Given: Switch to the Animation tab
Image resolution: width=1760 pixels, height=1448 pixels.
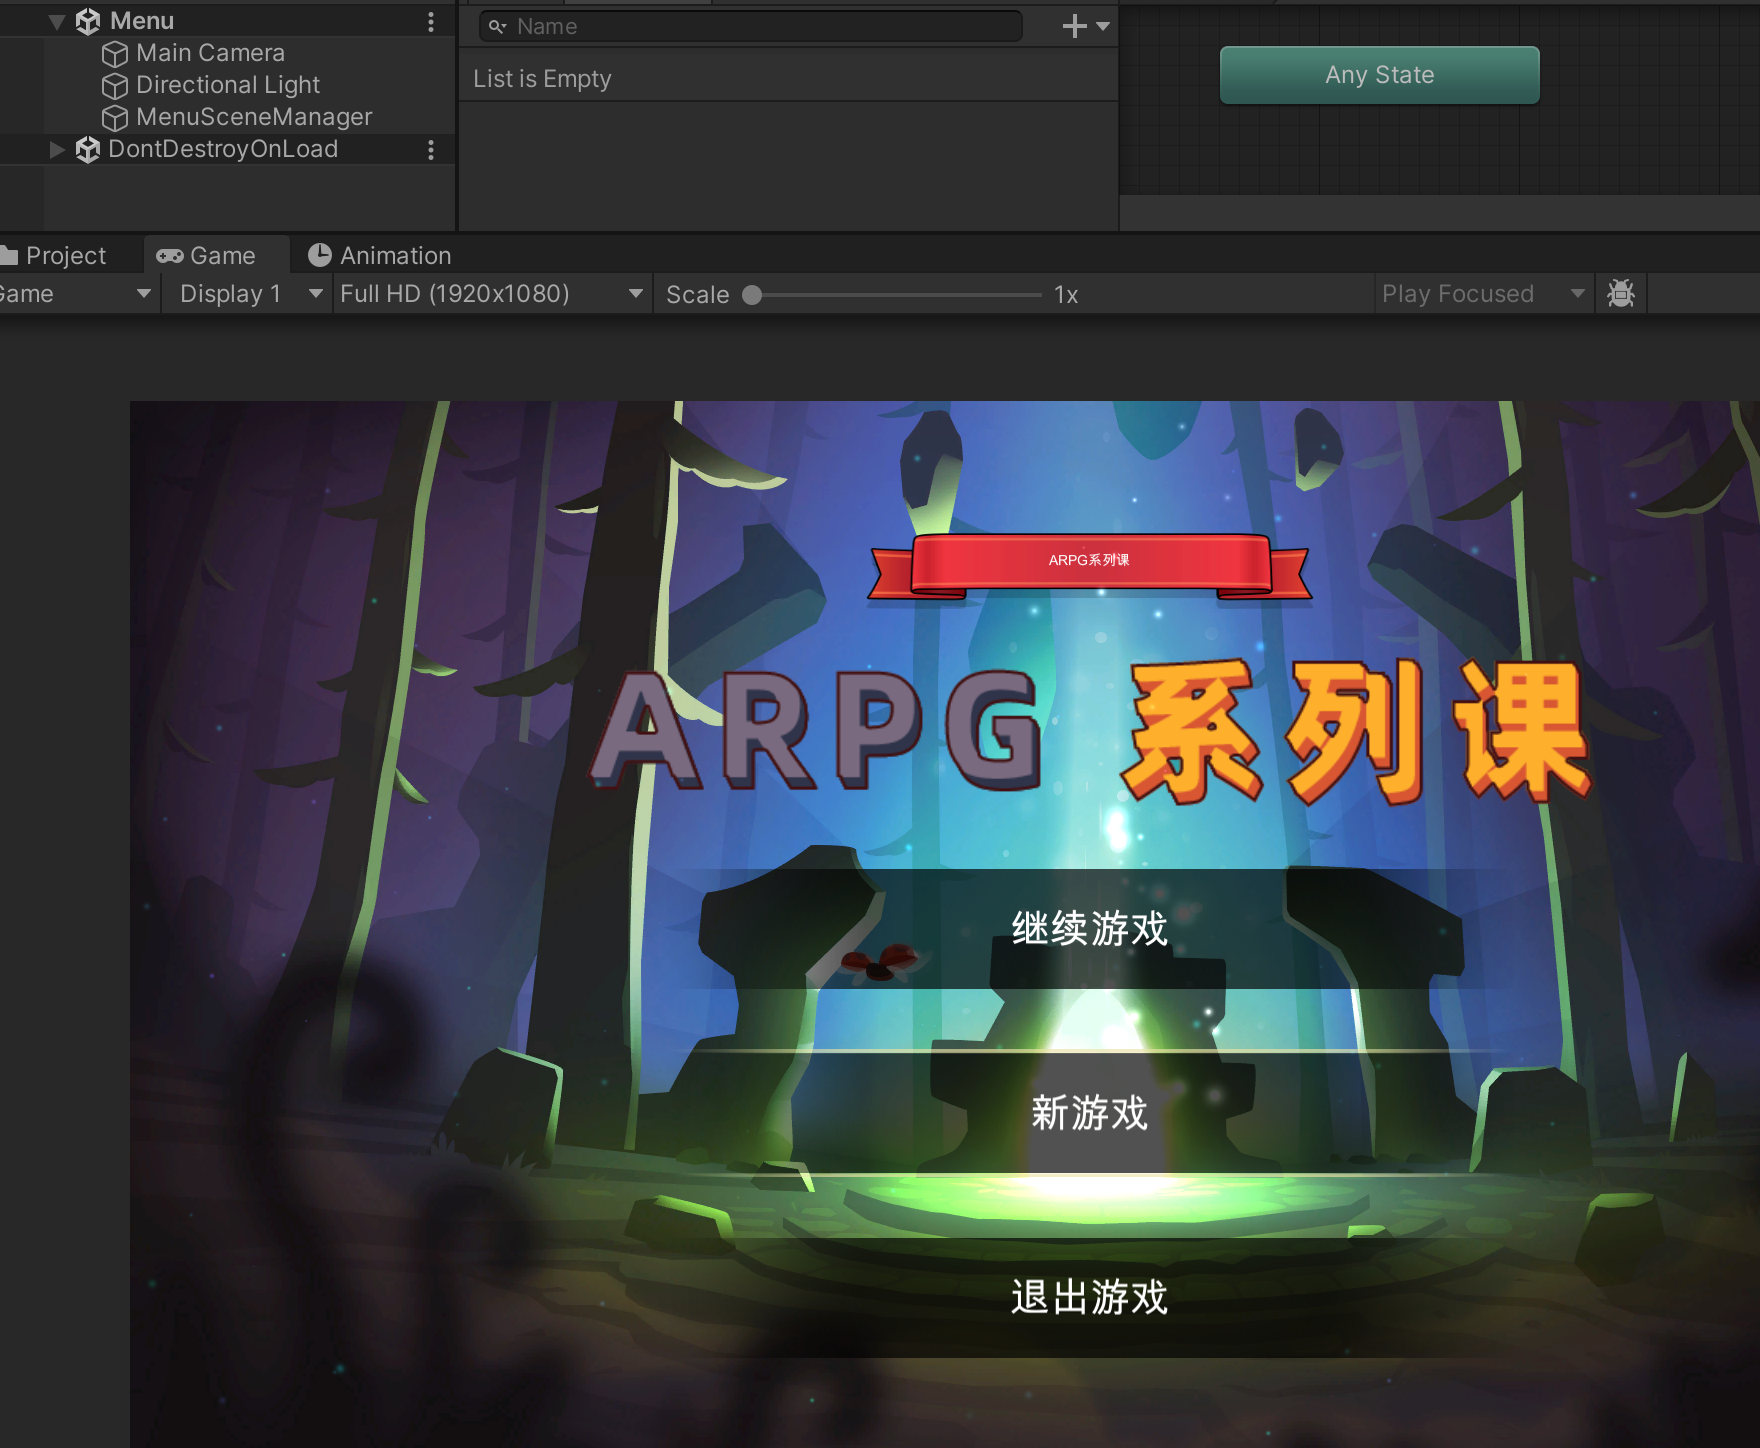Looking at the screenshot, I should tap(380, 256).
